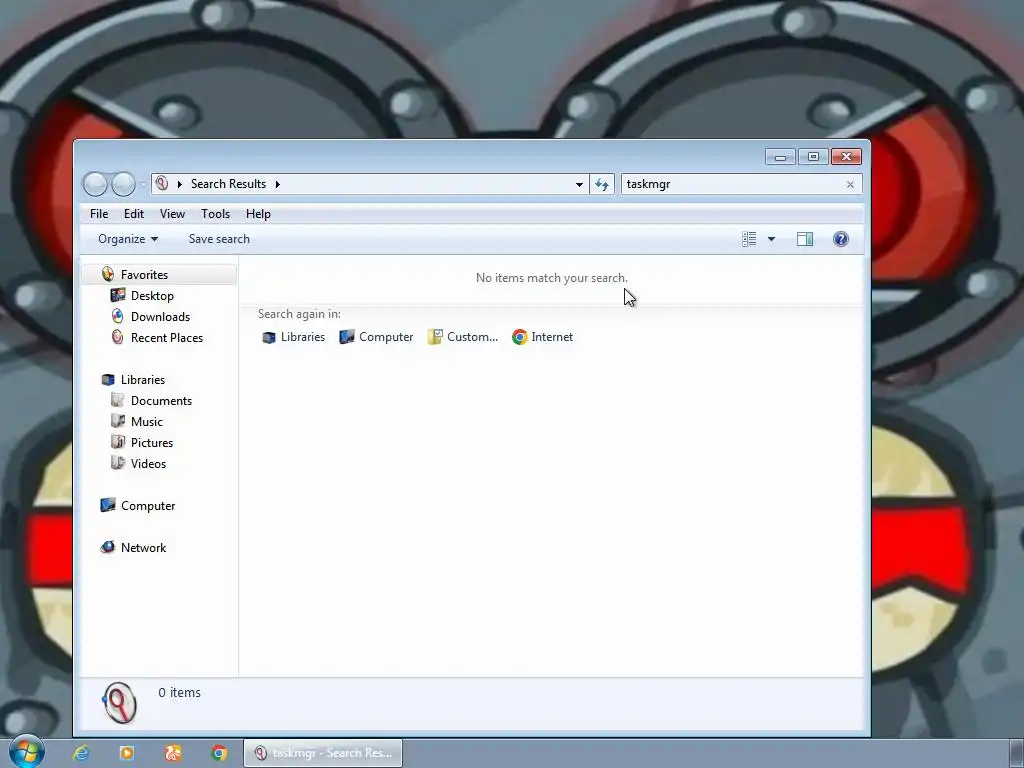Click the Libraries icon in sidebar
Viewport: 1024px width, 768px height.
tap(108, 379)
